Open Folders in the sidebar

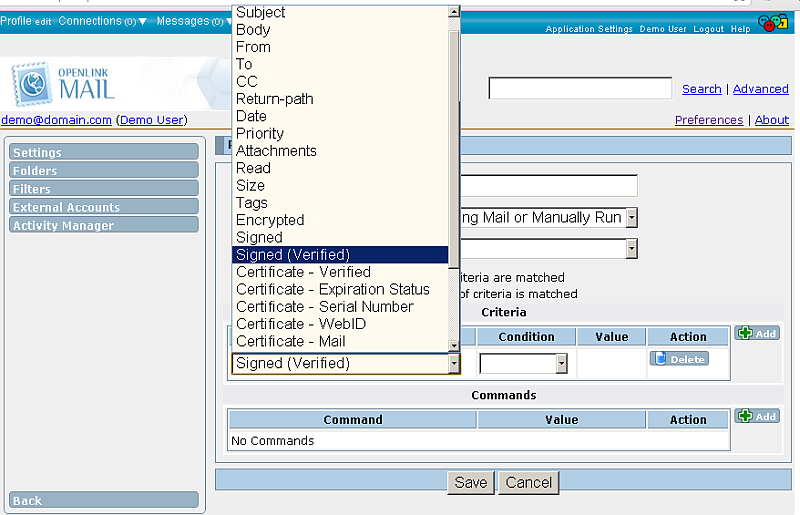click(104, 170)
